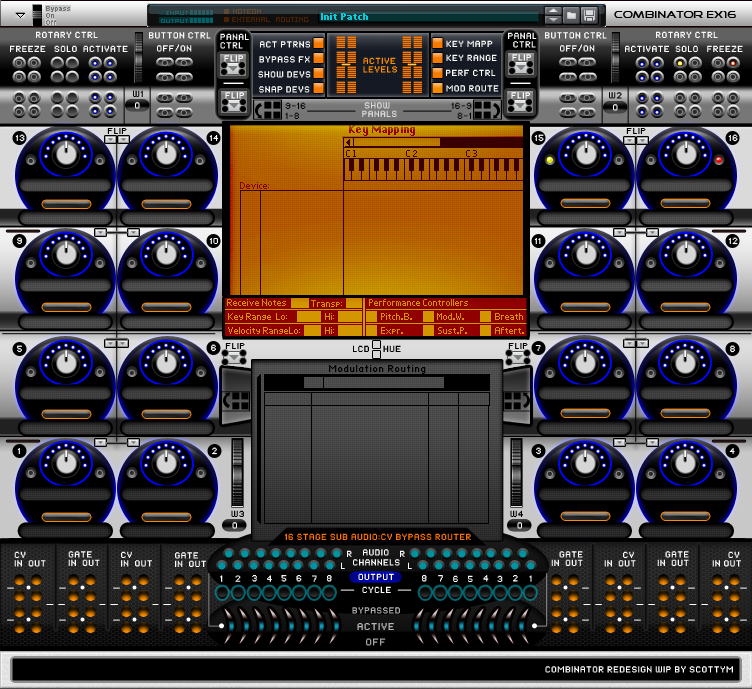Click rotary knob 8
Screen dimensions: 752x689
click(685, 363)
